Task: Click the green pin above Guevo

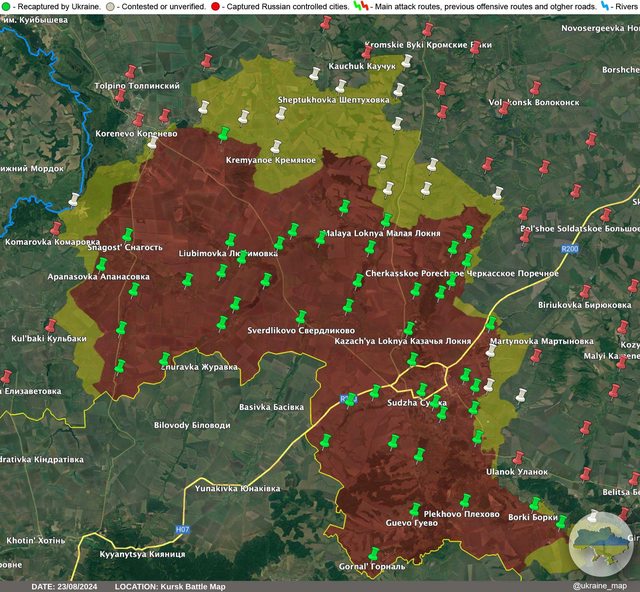Action: point(414,509)
